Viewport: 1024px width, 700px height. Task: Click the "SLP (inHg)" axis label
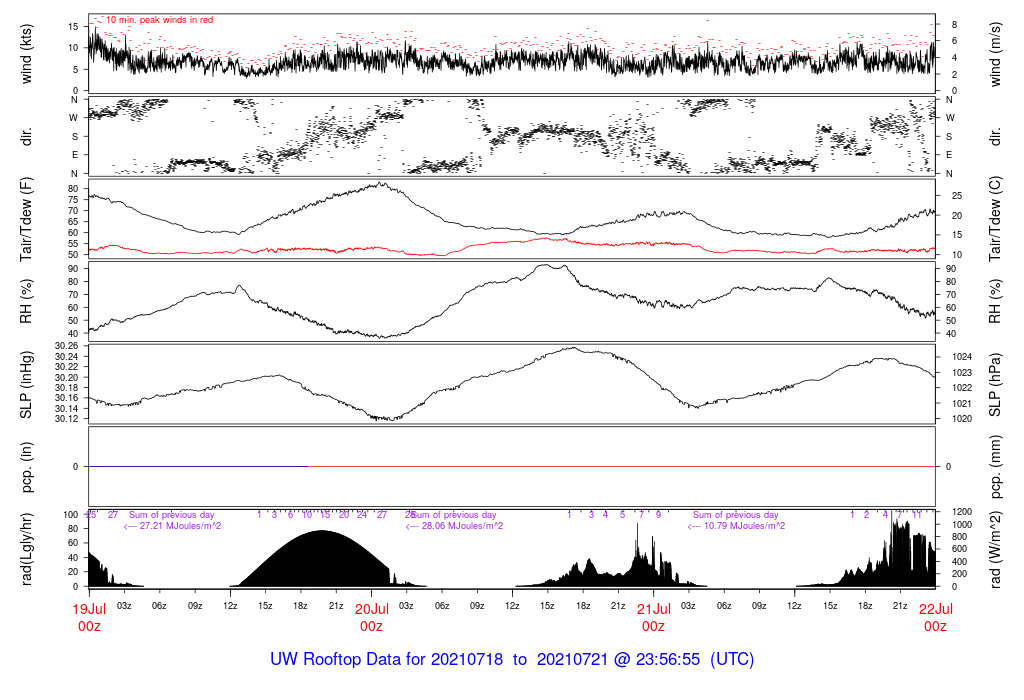tap(26, 385)
